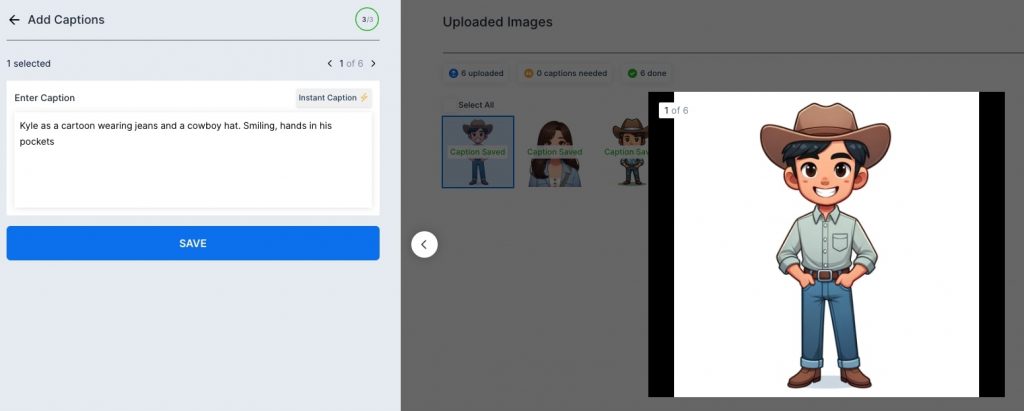The width and height of the screenshot is (1024, 411).
Task: Go to previous image using the left chevron
Action: tap(330, 64)
